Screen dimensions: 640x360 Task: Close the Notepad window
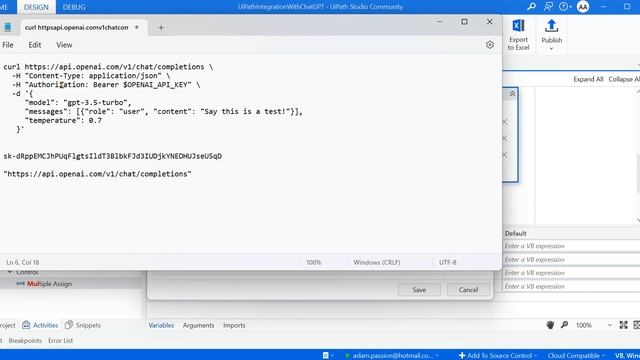point(489,22)
